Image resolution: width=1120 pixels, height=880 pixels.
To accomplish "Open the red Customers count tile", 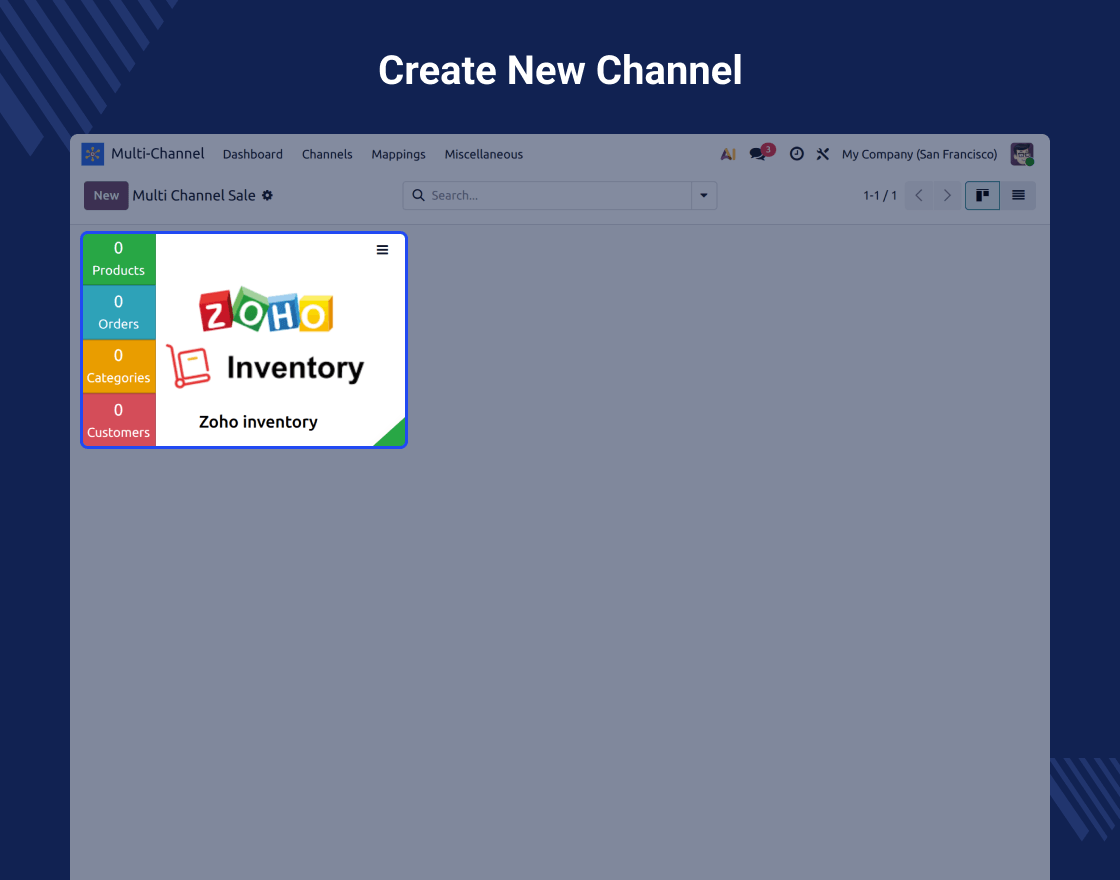I will pos(119,421).
